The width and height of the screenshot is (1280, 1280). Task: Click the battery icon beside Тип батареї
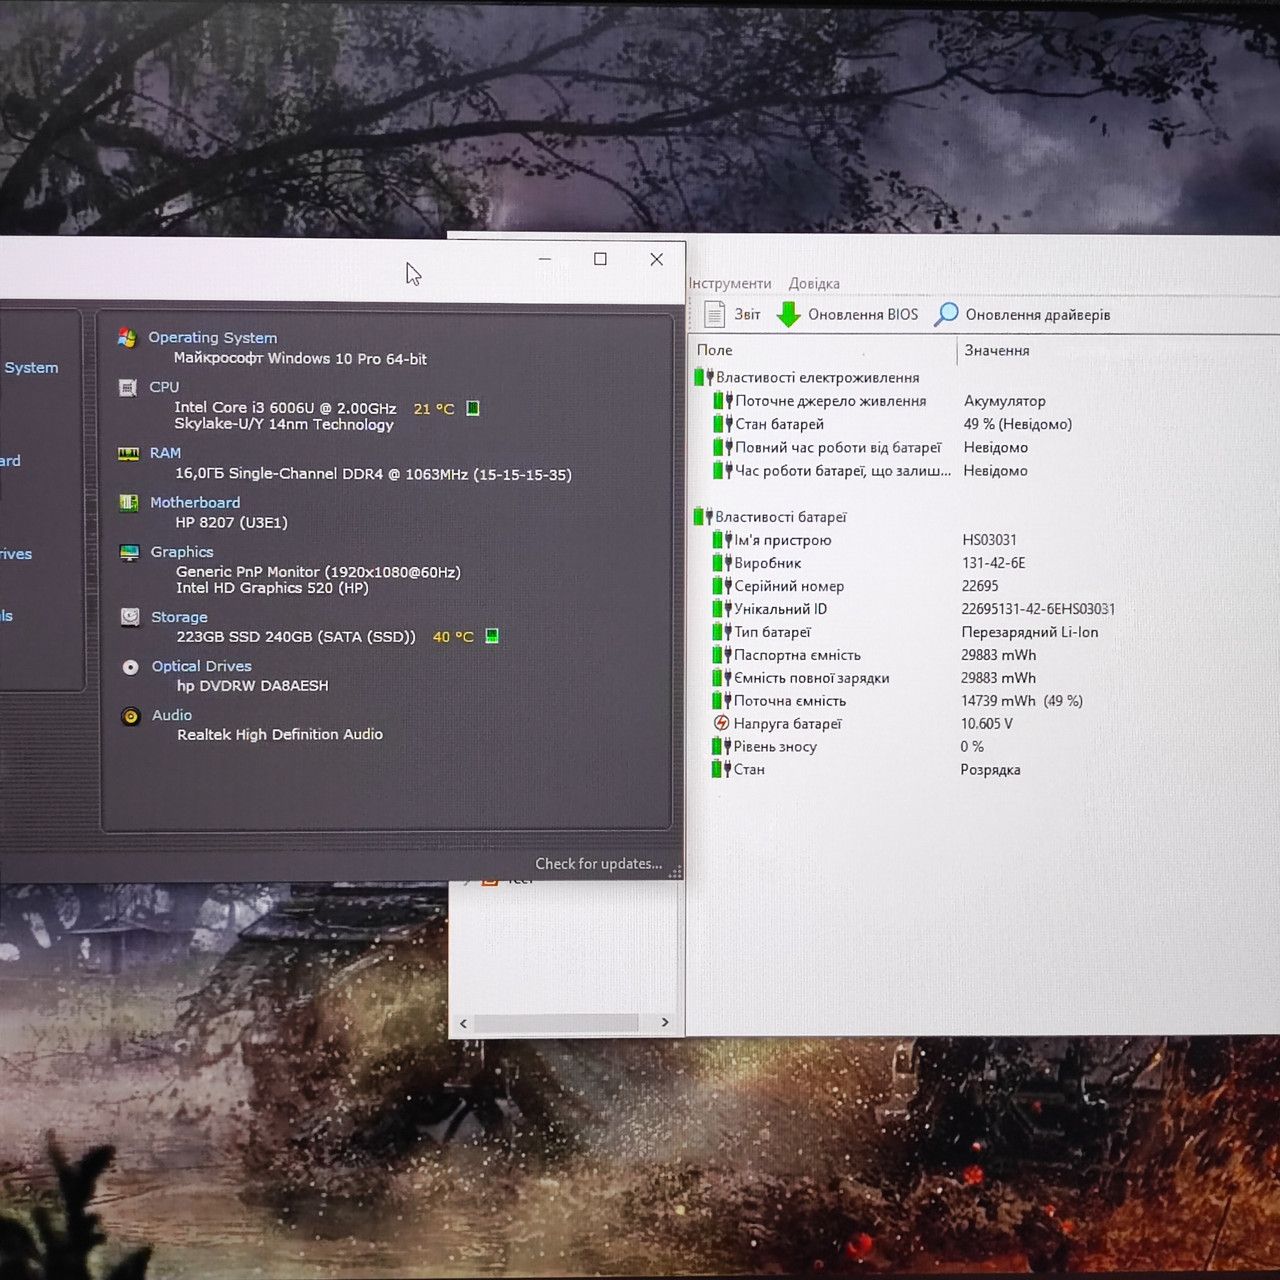point(722,632)
